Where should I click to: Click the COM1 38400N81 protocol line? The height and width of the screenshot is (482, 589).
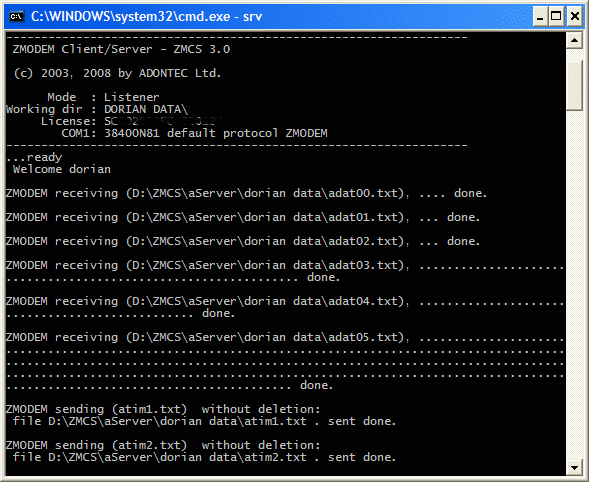coord(194,133)
